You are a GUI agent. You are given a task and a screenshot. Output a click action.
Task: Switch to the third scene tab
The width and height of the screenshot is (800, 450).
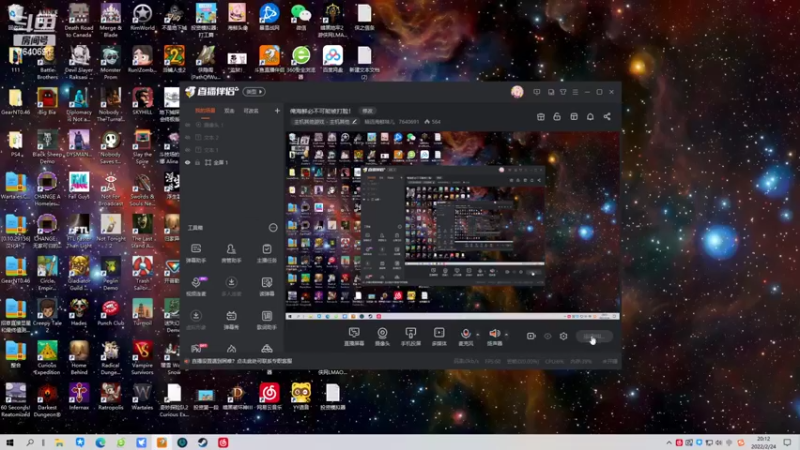[251, 111]
